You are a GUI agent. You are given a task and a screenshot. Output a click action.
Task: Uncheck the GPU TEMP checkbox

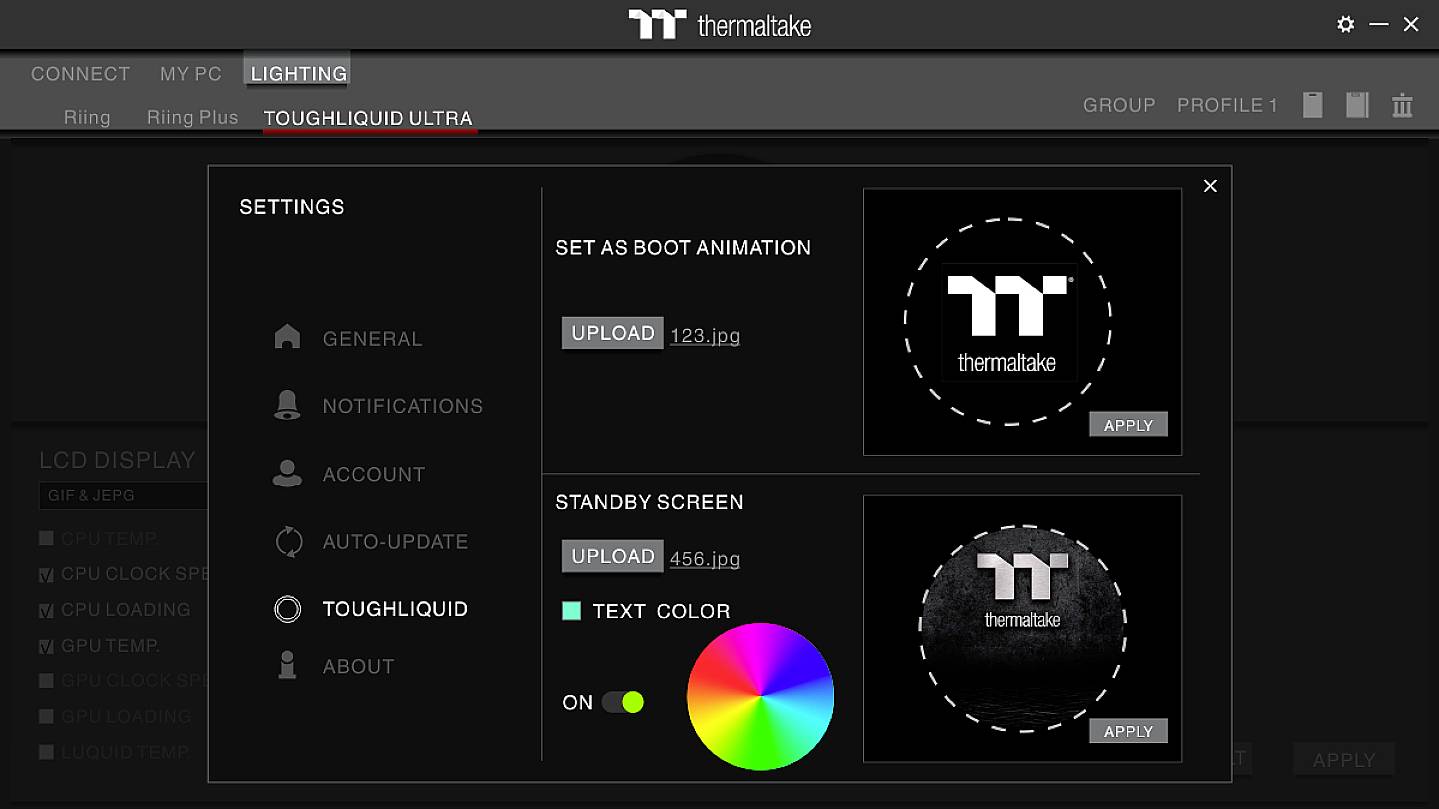46,646
